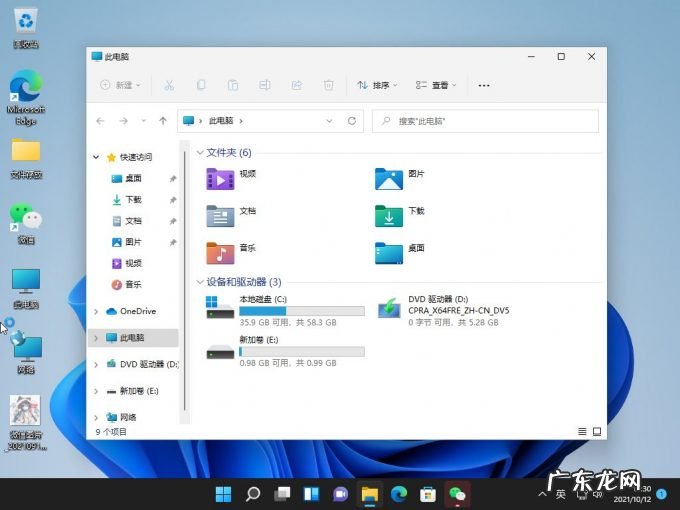Select the 文档 folder icon in main pane
Image resolution: width=680 pixels, height=510 pixels.
pyautogui.click(x=220, y=216)
